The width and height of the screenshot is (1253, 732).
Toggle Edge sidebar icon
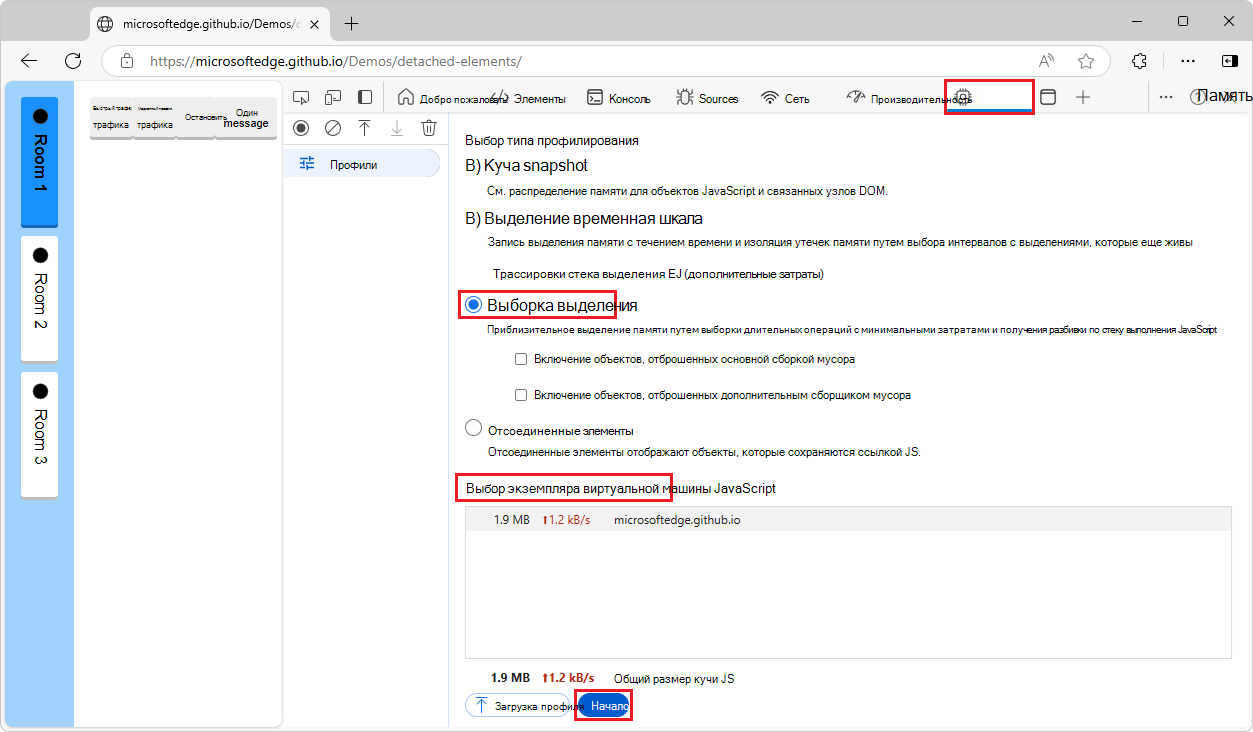[x=1230, y=61]
